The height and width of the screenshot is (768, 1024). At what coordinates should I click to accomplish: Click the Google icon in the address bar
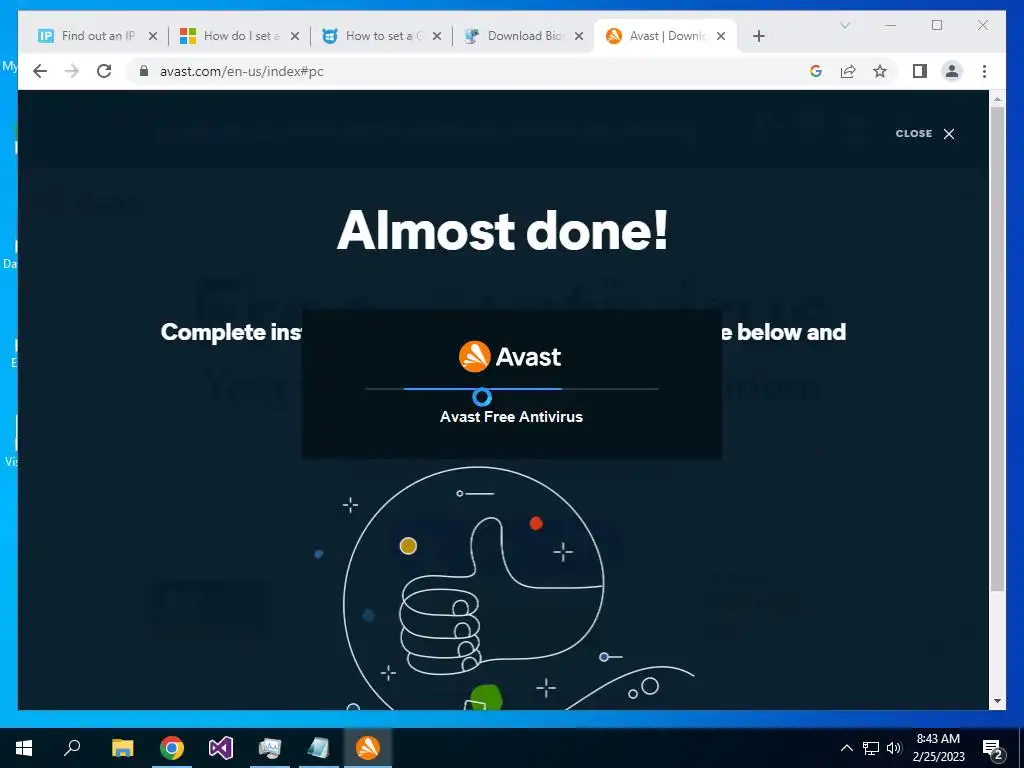[816, 71]
